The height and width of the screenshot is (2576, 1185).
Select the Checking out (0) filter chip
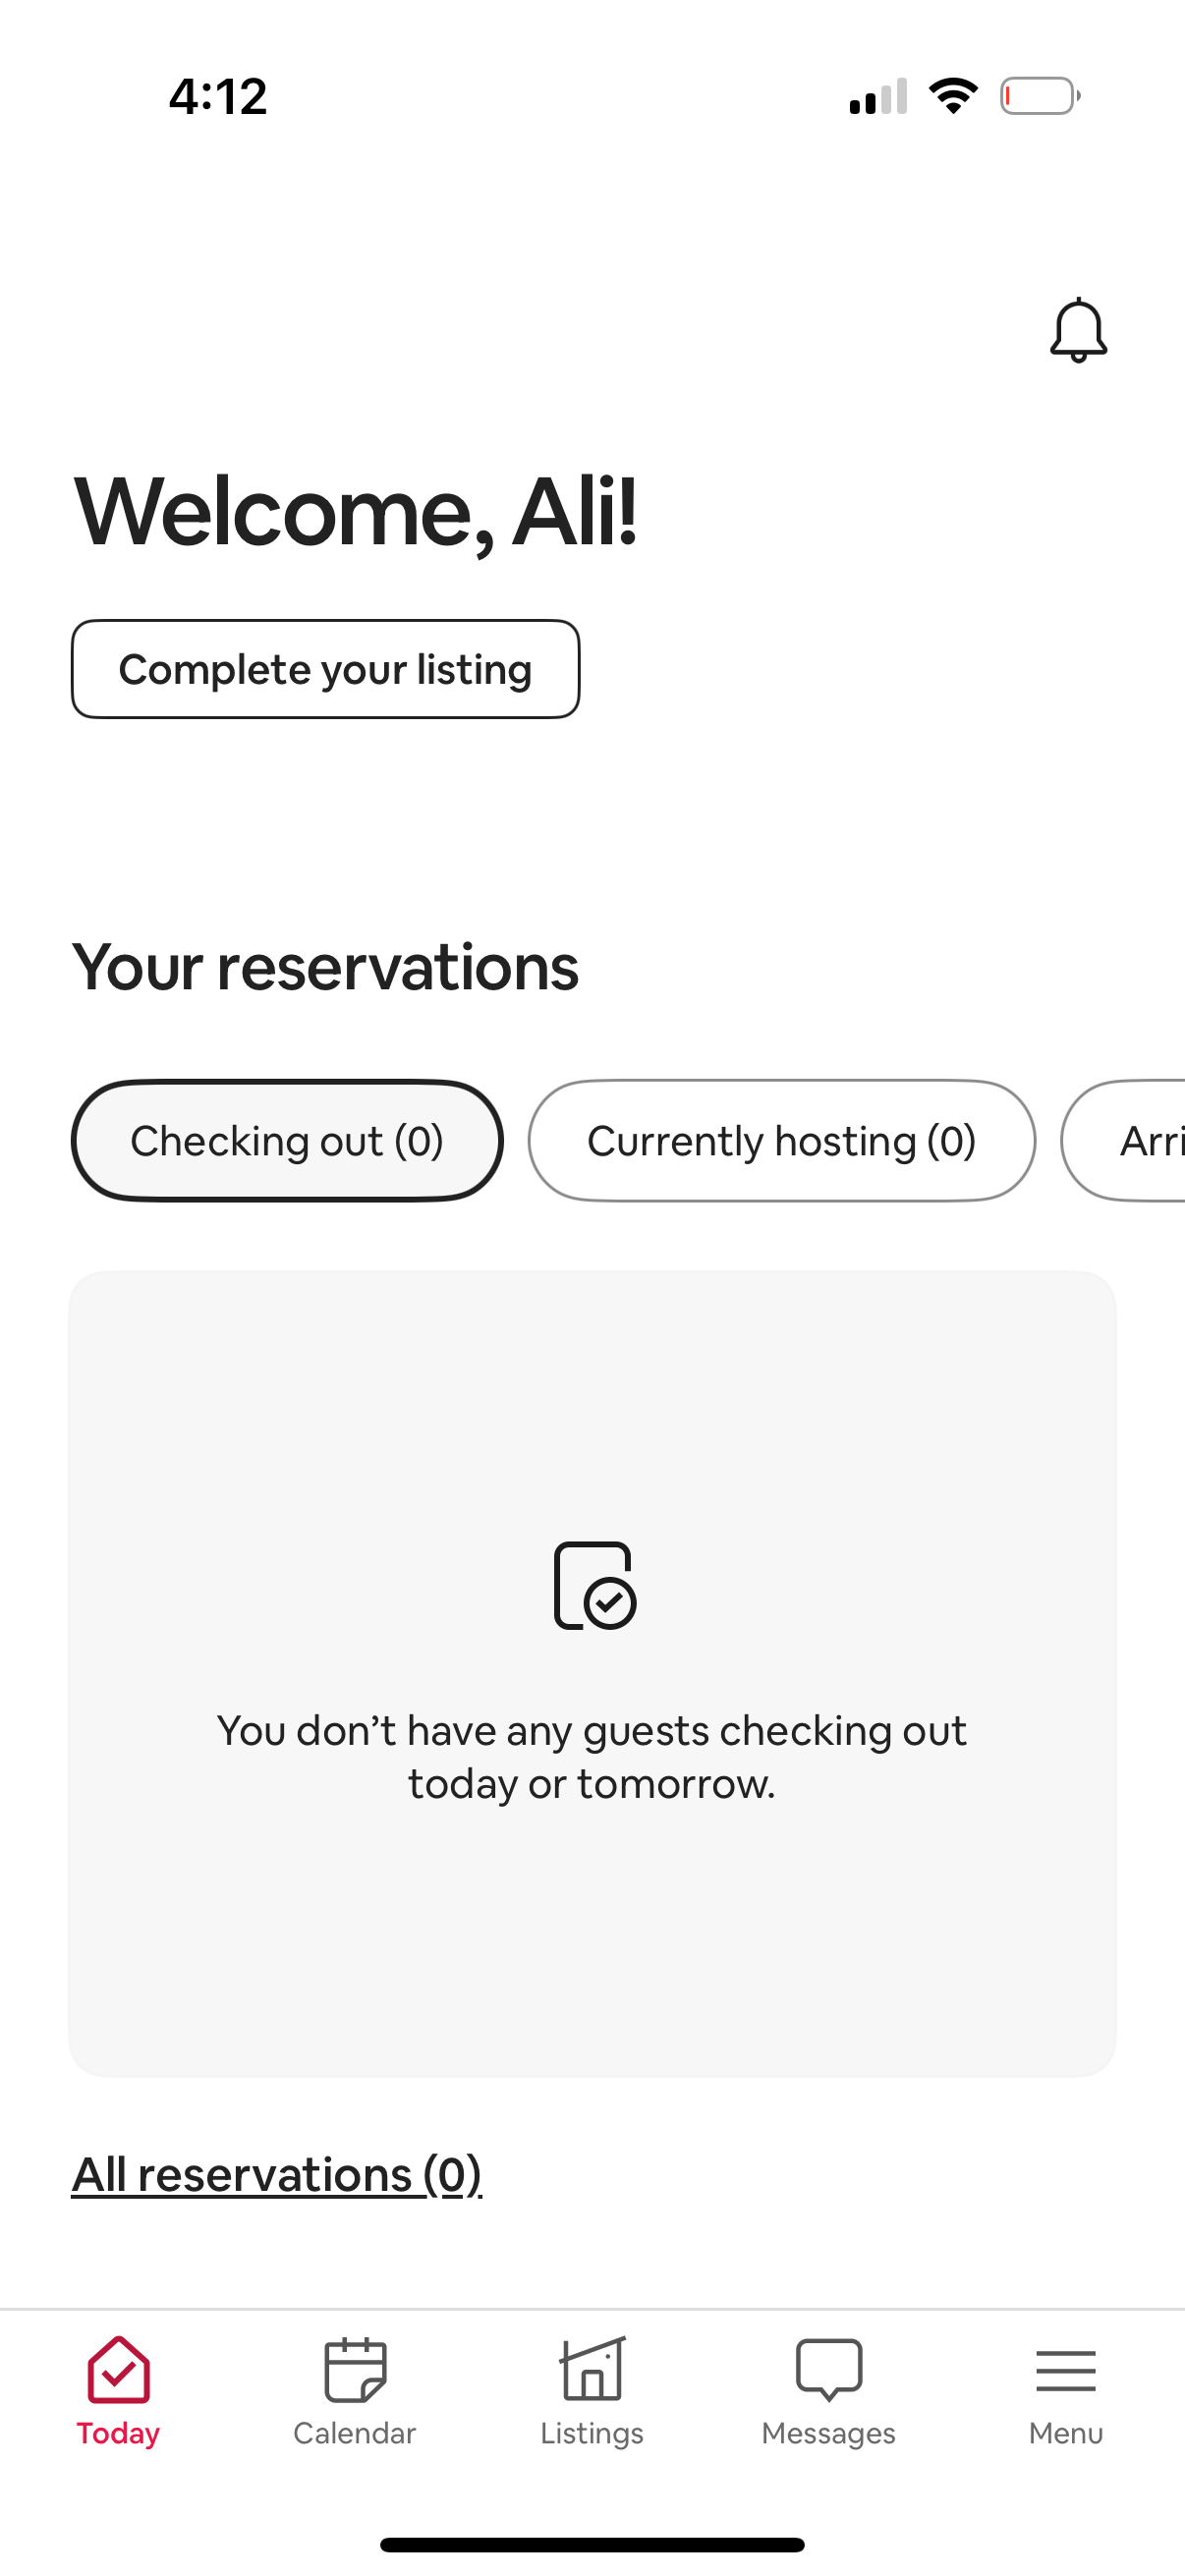[x=287, y=1140]
